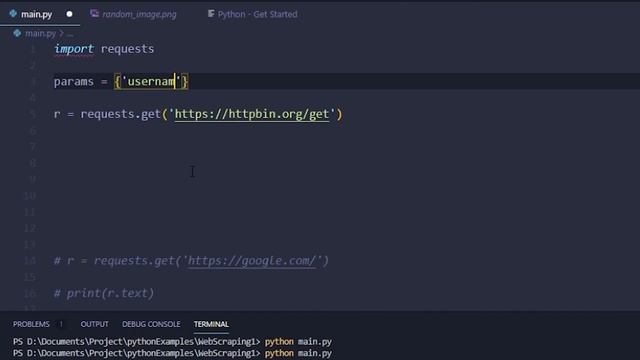Click the Problems count badge
This screenshot has height=360, width=640.
(x=61, y=324)
